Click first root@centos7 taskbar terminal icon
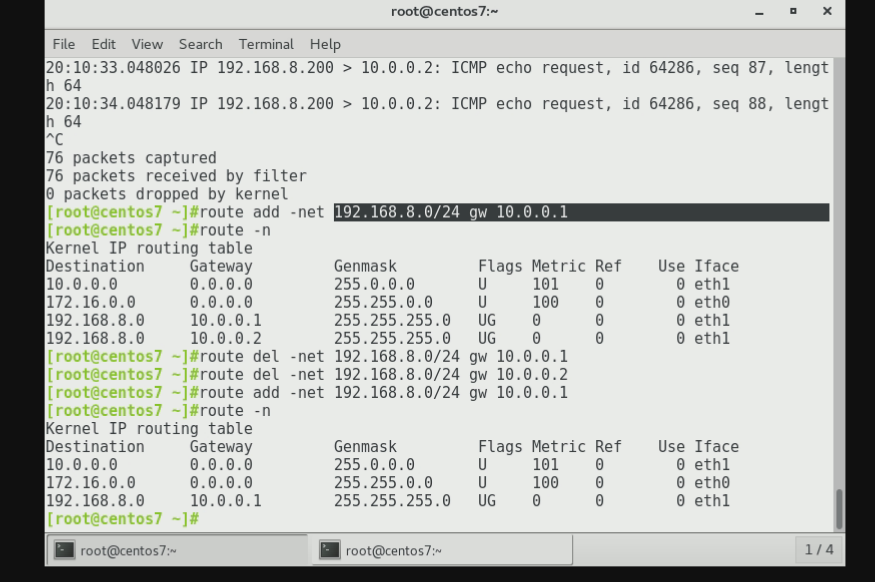Image resolution: width=875 pixels, height=582 pixels. (x=65, y=550)
